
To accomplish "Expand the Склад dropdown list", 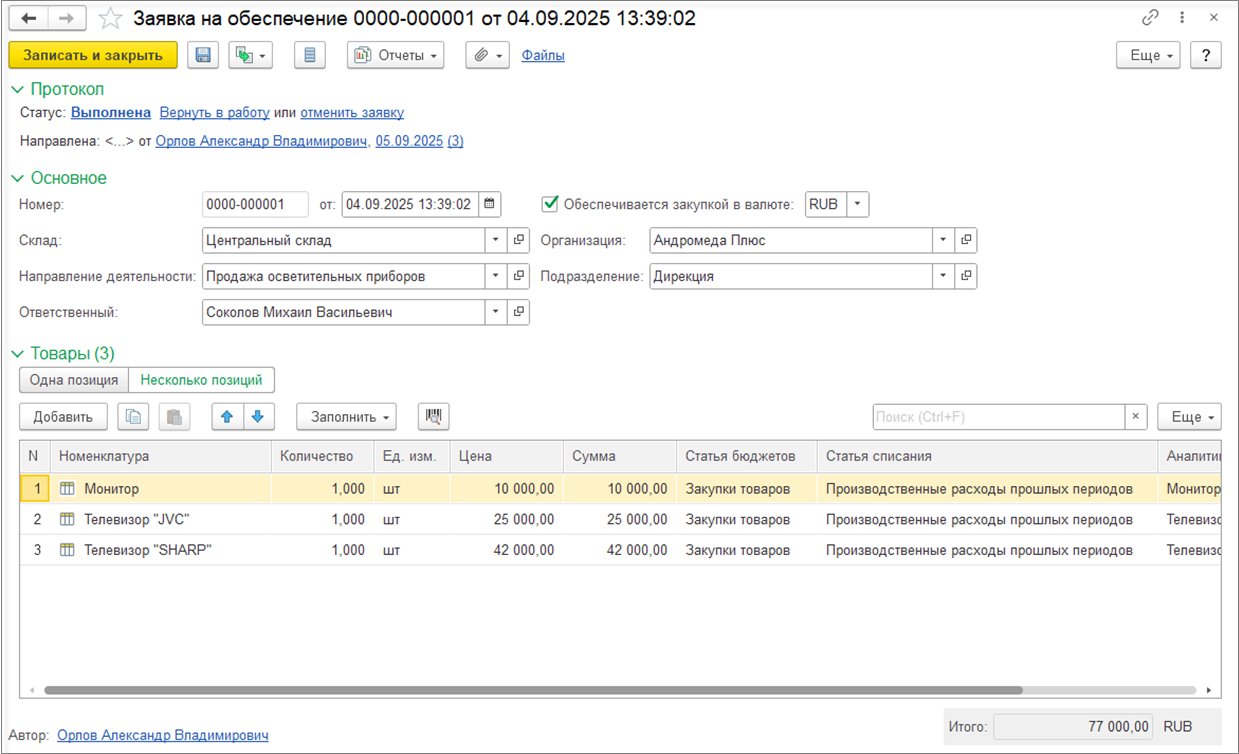I will (x=496, y=240).
